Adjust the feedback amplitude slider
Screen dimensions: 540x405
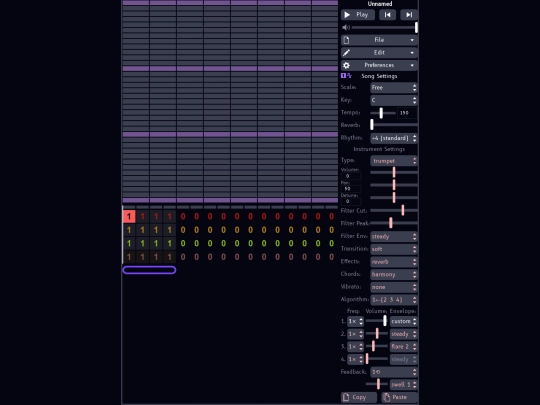click(x=376, y=384)
